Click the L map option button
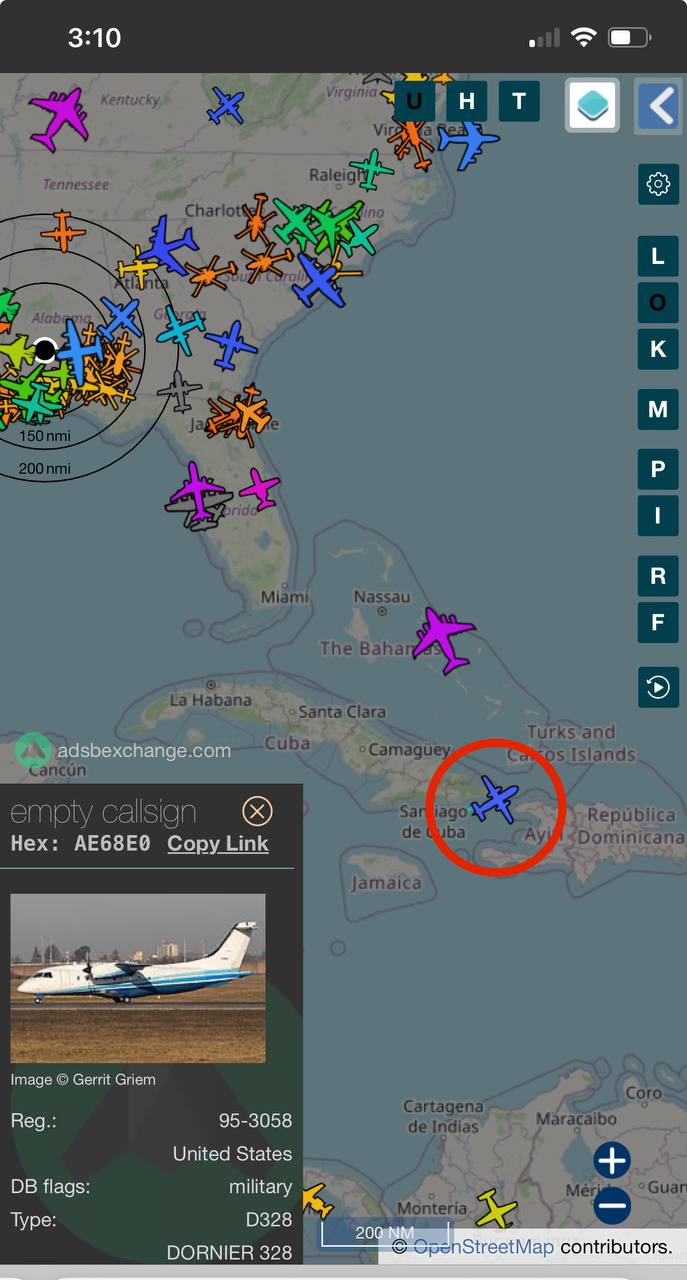Viewport: 687px width, 1280px height. click(658, 256)
